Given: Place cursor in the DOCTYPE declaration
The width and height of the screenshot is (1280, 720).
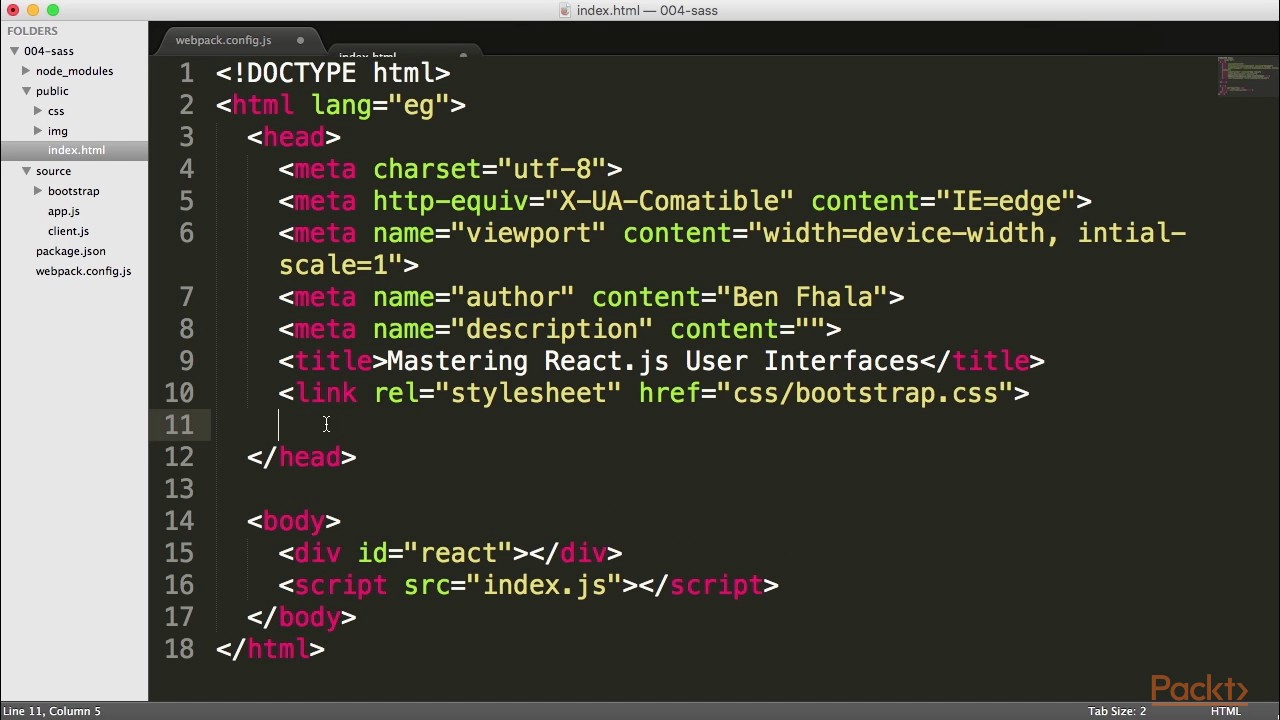Looking at the screenshot, I should (333, 73).
